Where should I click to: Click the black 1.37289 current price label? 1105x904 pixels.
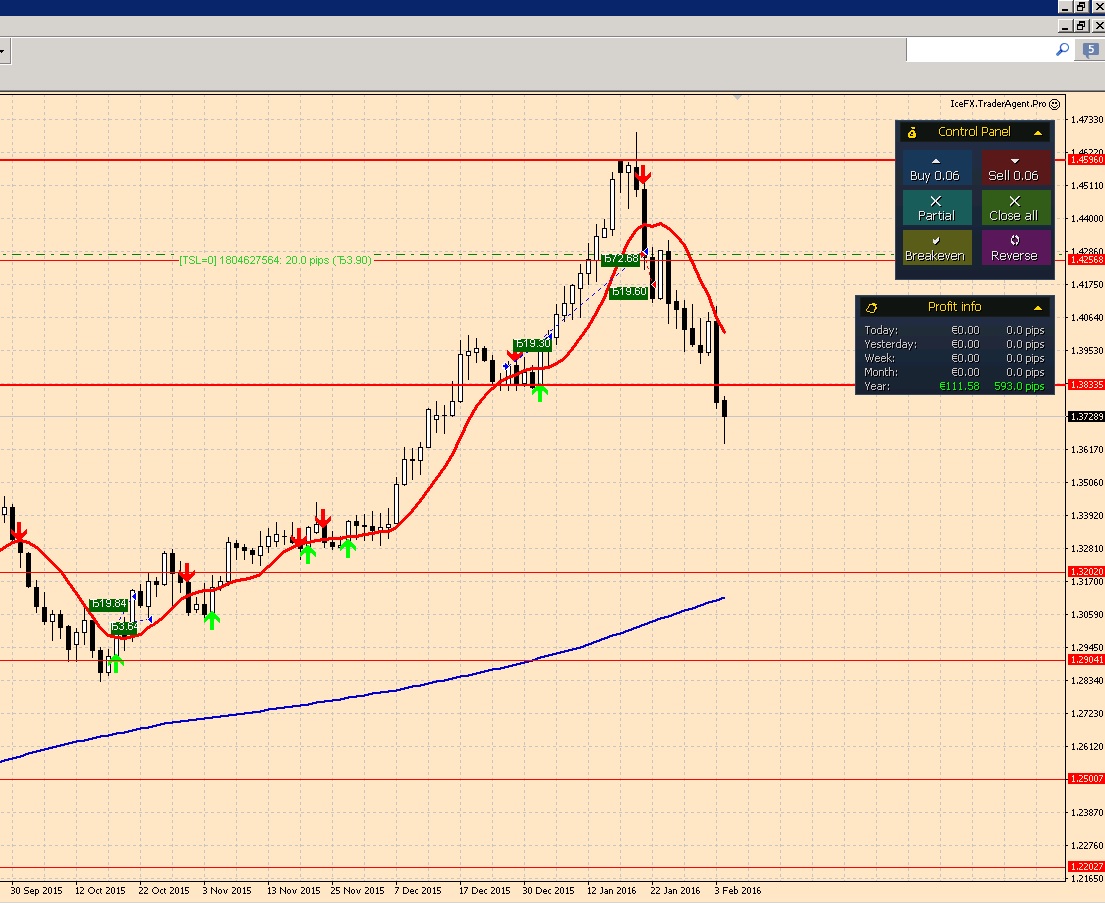click(1086, 417)
